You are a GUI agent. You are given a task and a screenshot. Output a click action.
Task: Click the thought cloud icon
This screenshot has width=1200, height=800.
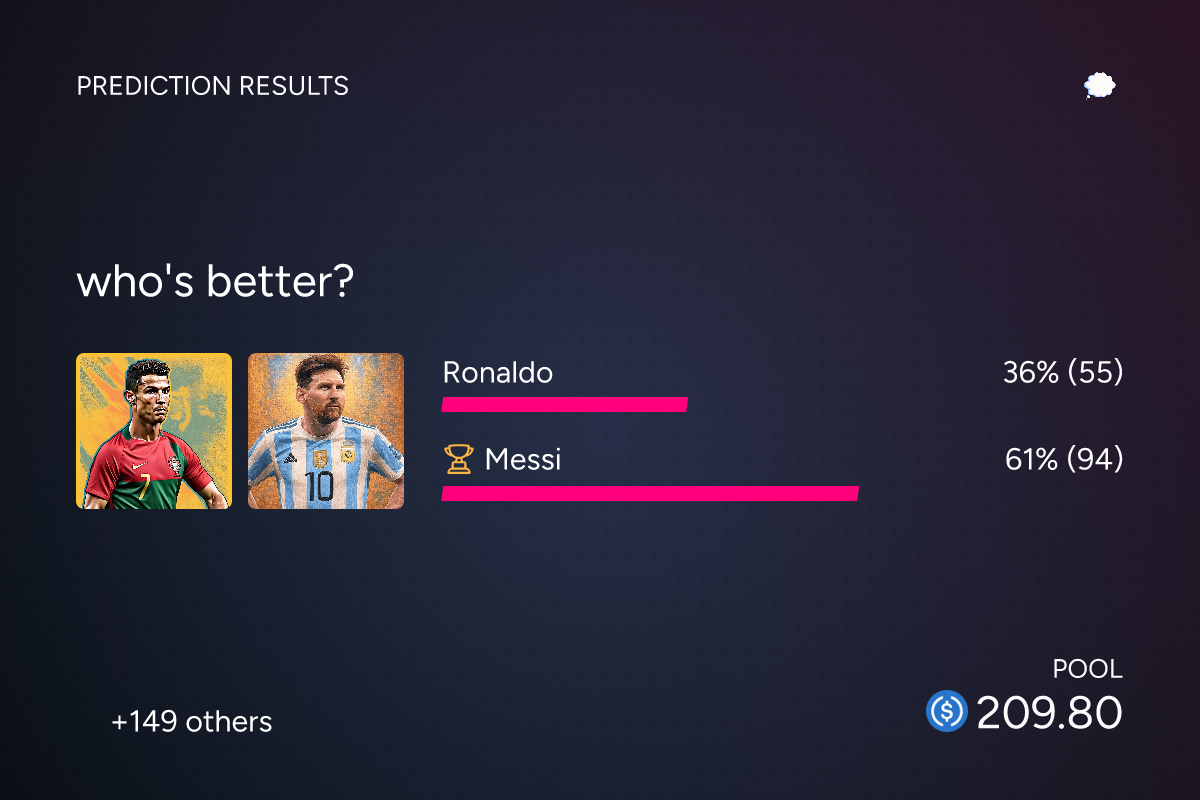coord(1100,86)
